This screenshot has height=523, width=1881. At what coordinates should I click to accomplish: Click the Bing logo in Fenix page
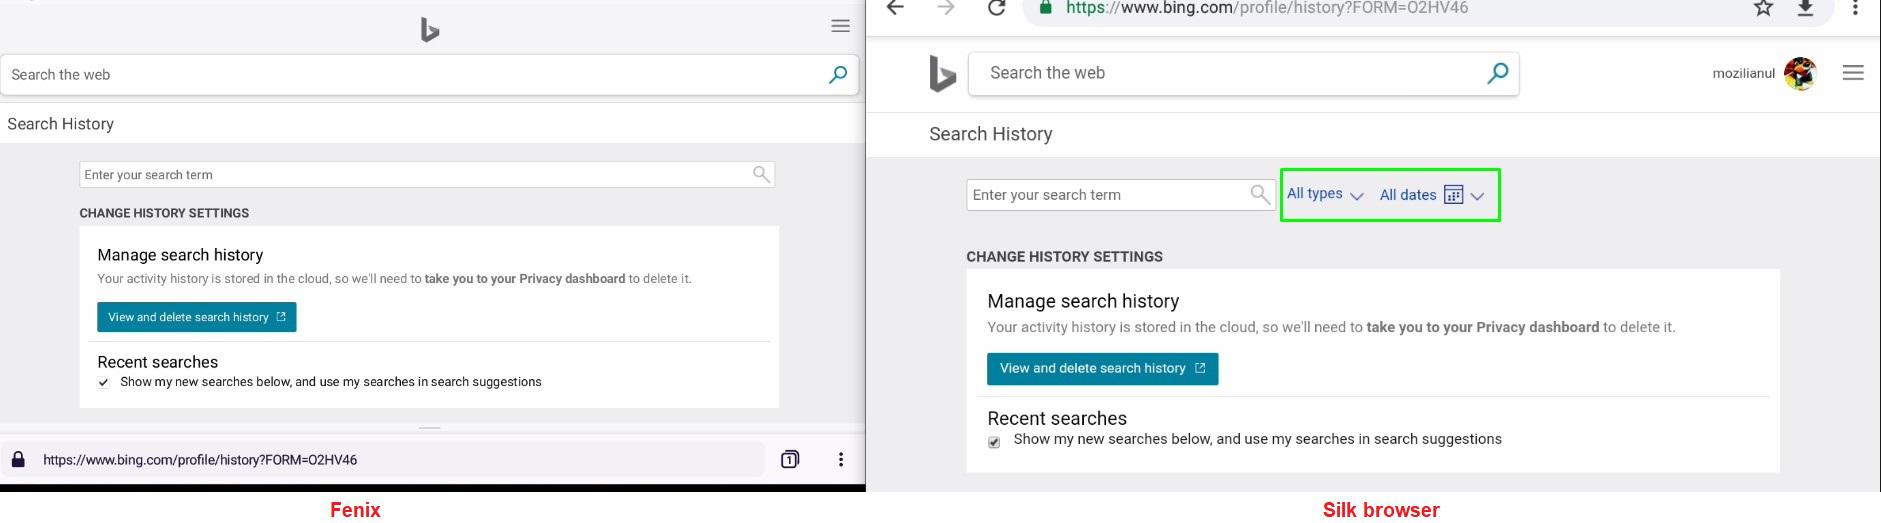tap(430, 30)
